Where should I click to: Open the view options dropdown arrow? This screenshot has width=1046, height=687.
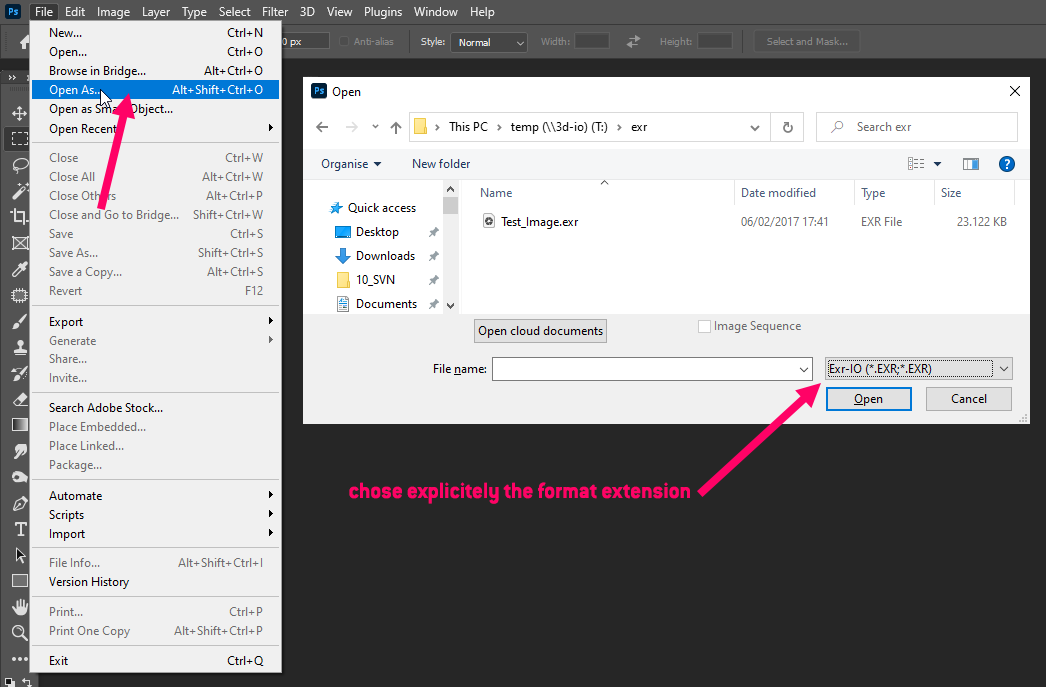click(x=937, y=164)
